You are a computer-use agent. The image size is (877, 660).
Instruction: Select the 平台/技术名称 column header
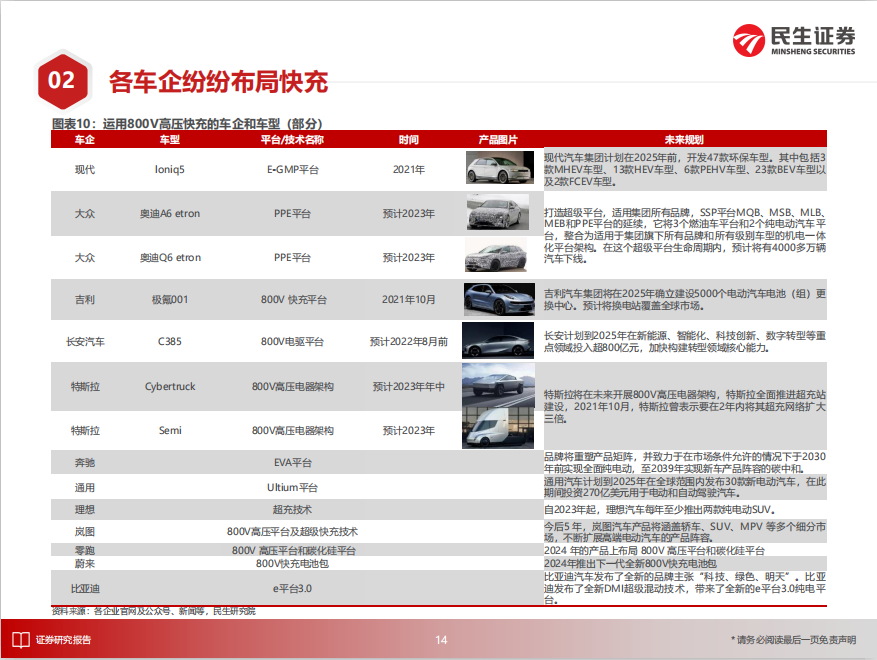point(292,140)
